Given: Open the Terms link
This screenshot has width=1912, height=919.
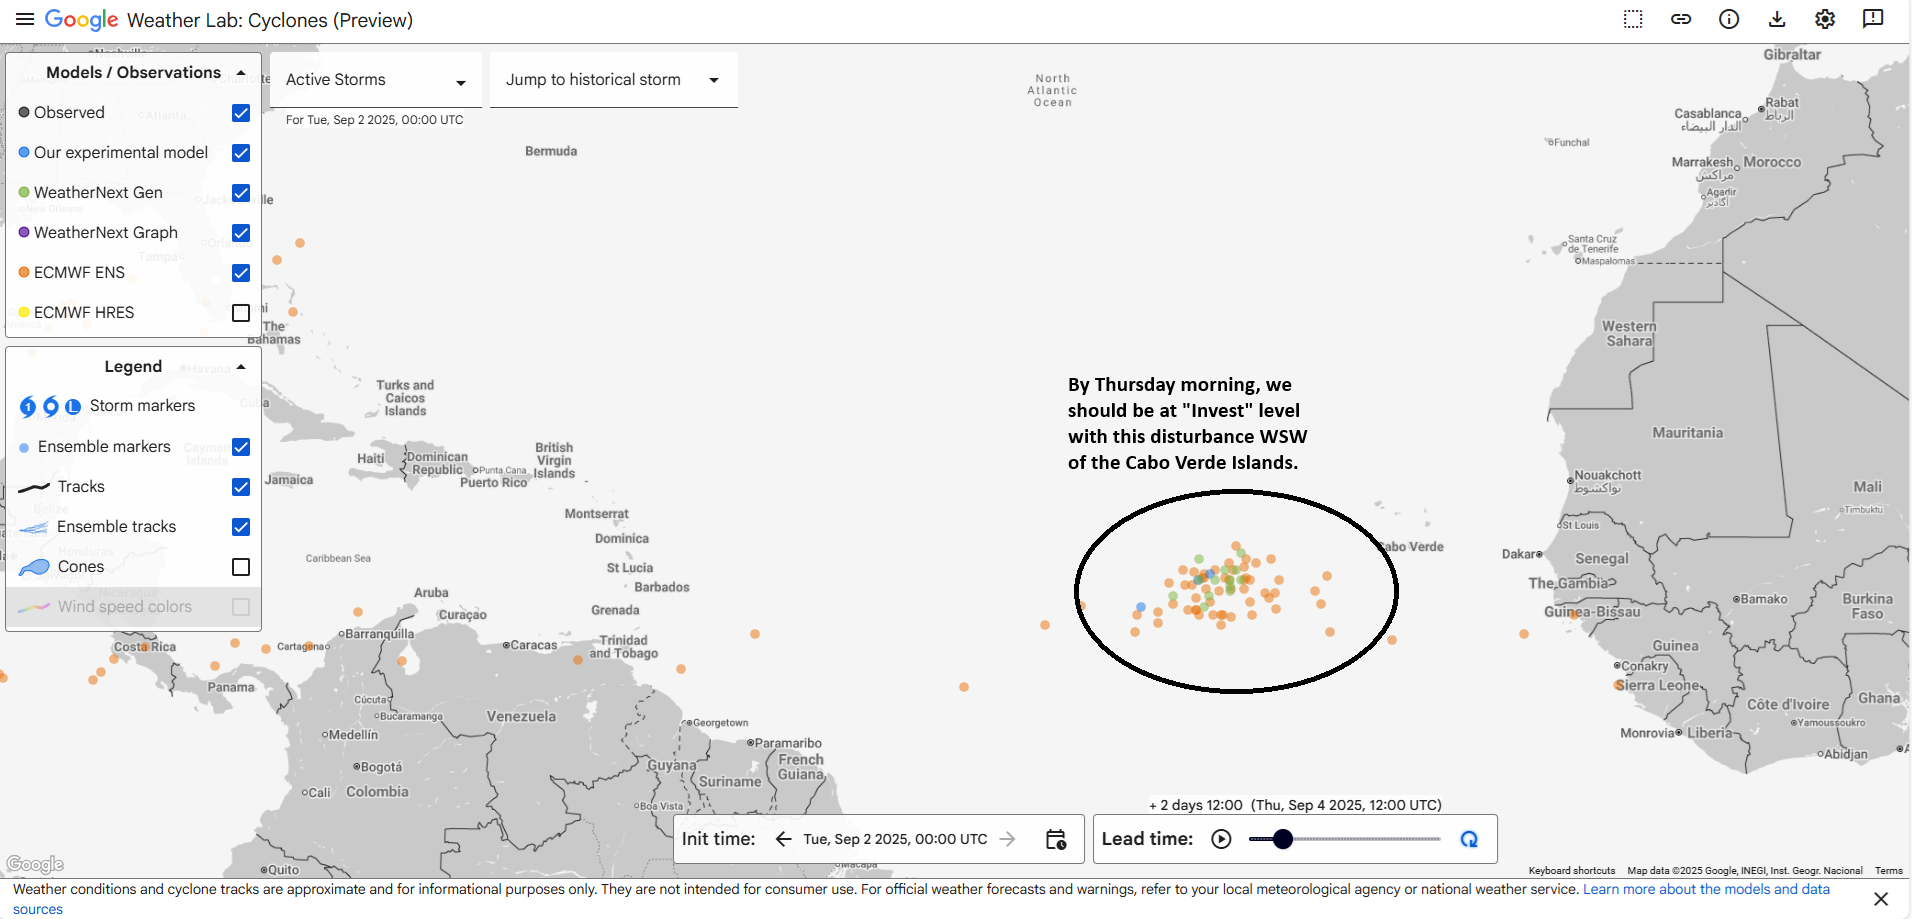Looking at the screenshot, I should point(1889,871).
